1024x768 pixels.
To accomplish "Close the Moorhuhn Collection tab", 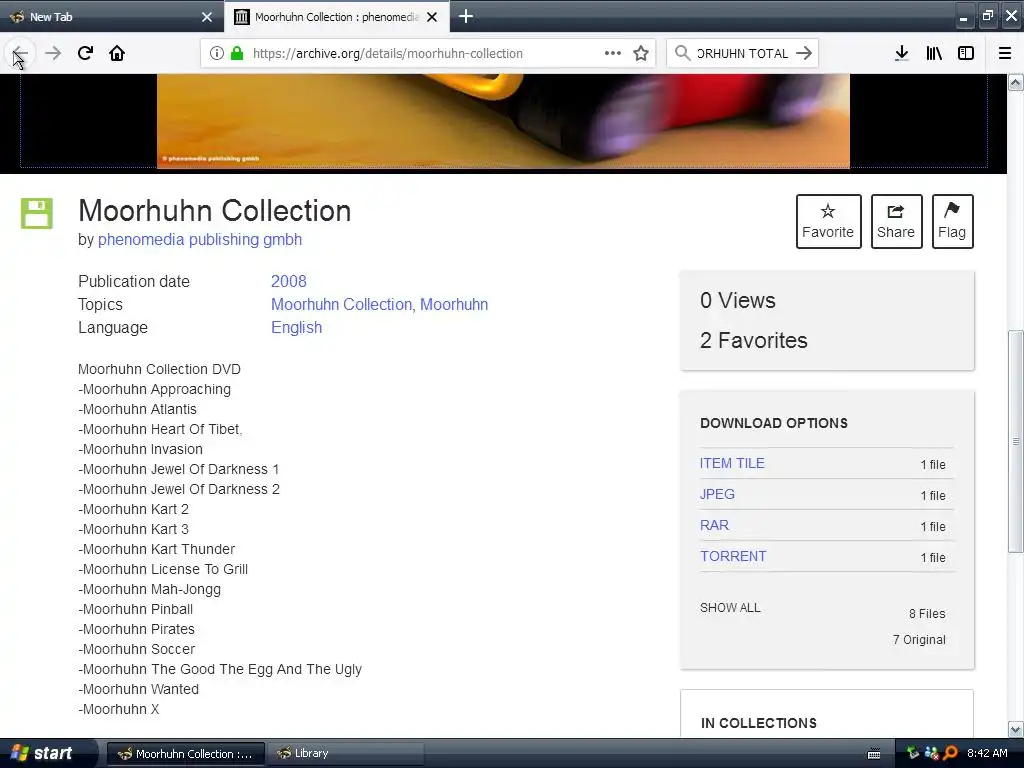I will tap(432, 17).
